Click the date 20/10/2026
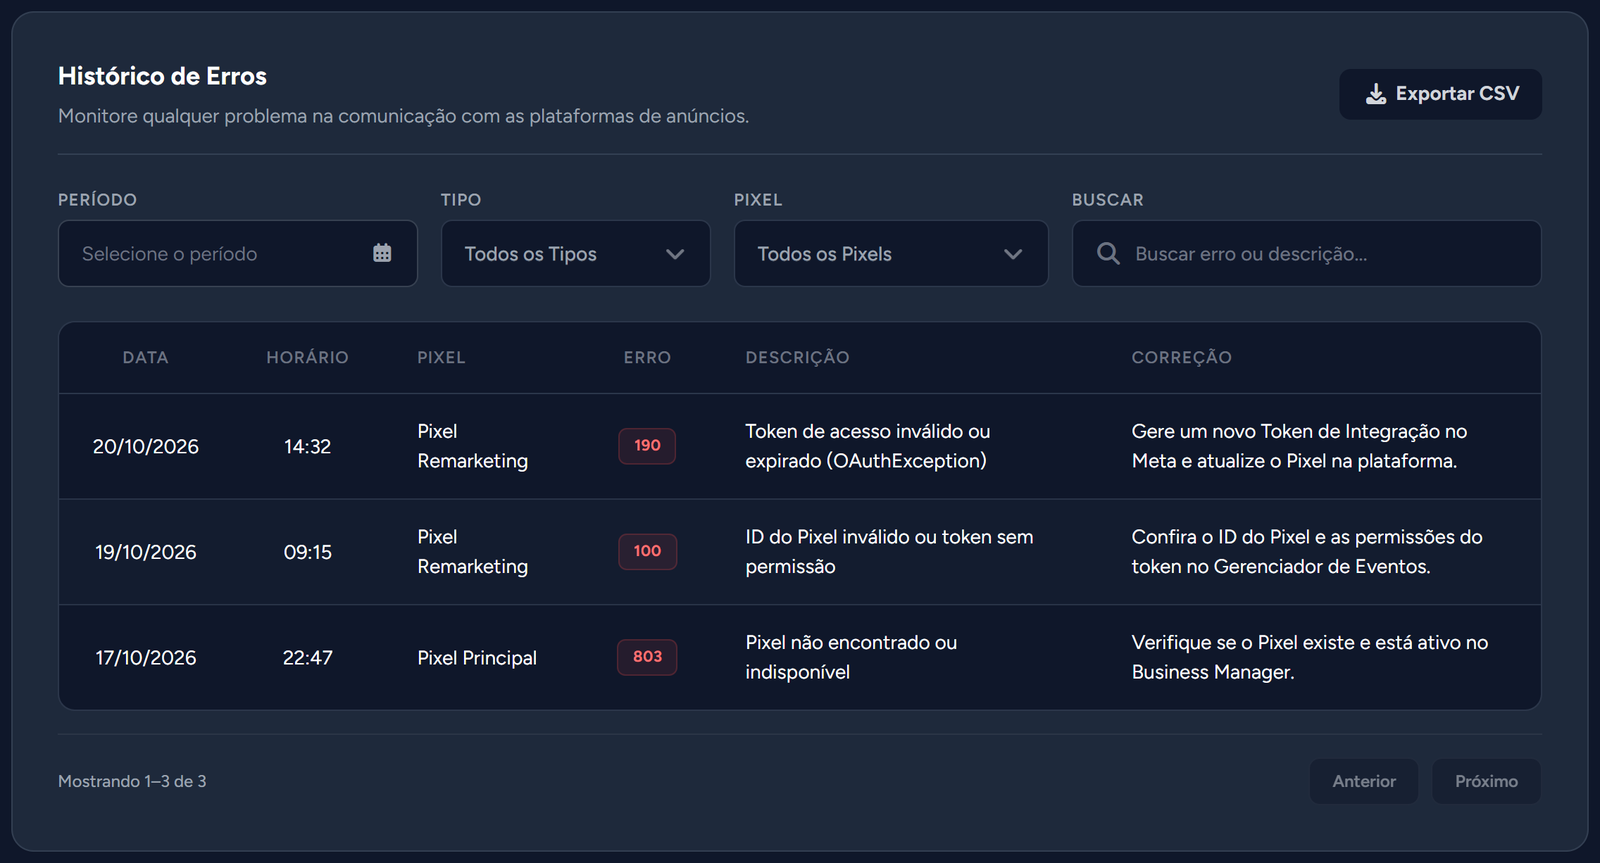This screenshot has height=863, width=1600. (146, 447)
